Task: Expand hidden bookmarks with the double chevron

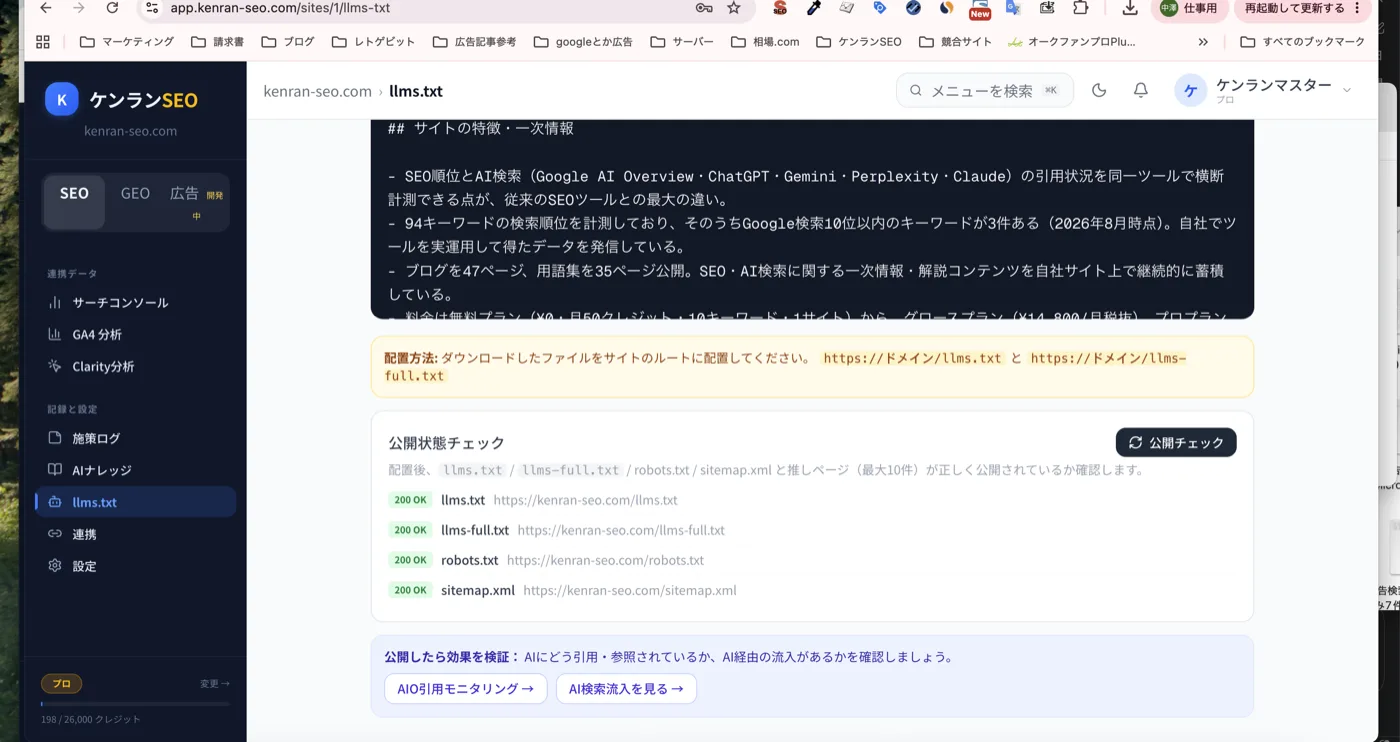Action: click(x=1203, y=42)
